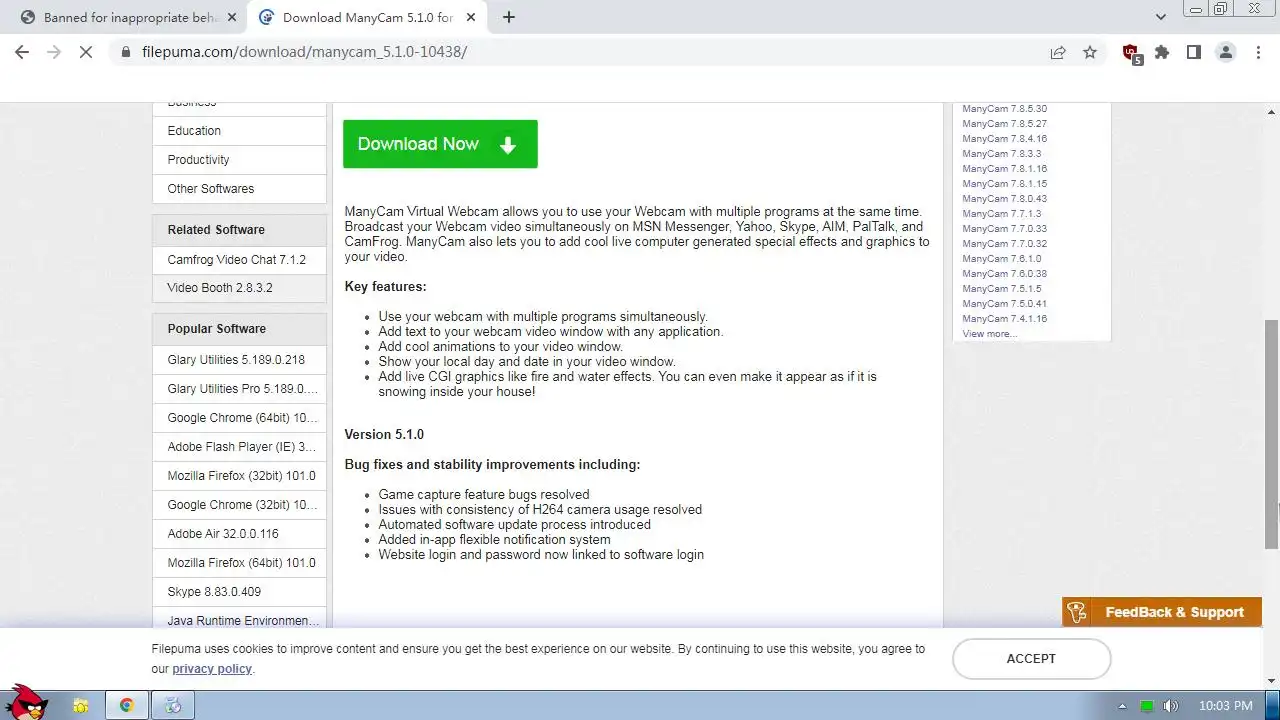This screenshot has width=1280, height=720.
Task: Select ManyCam 7.4.1.16 version
Action: point(1004,319)
